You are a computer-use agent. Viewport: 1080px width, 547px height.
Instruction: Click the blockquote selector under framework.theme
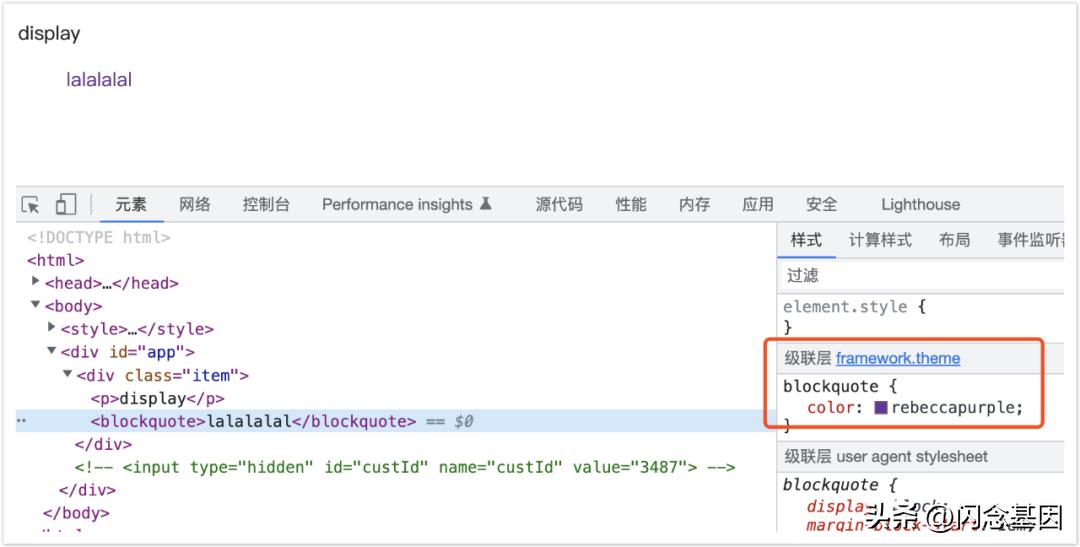coord(831,386)
